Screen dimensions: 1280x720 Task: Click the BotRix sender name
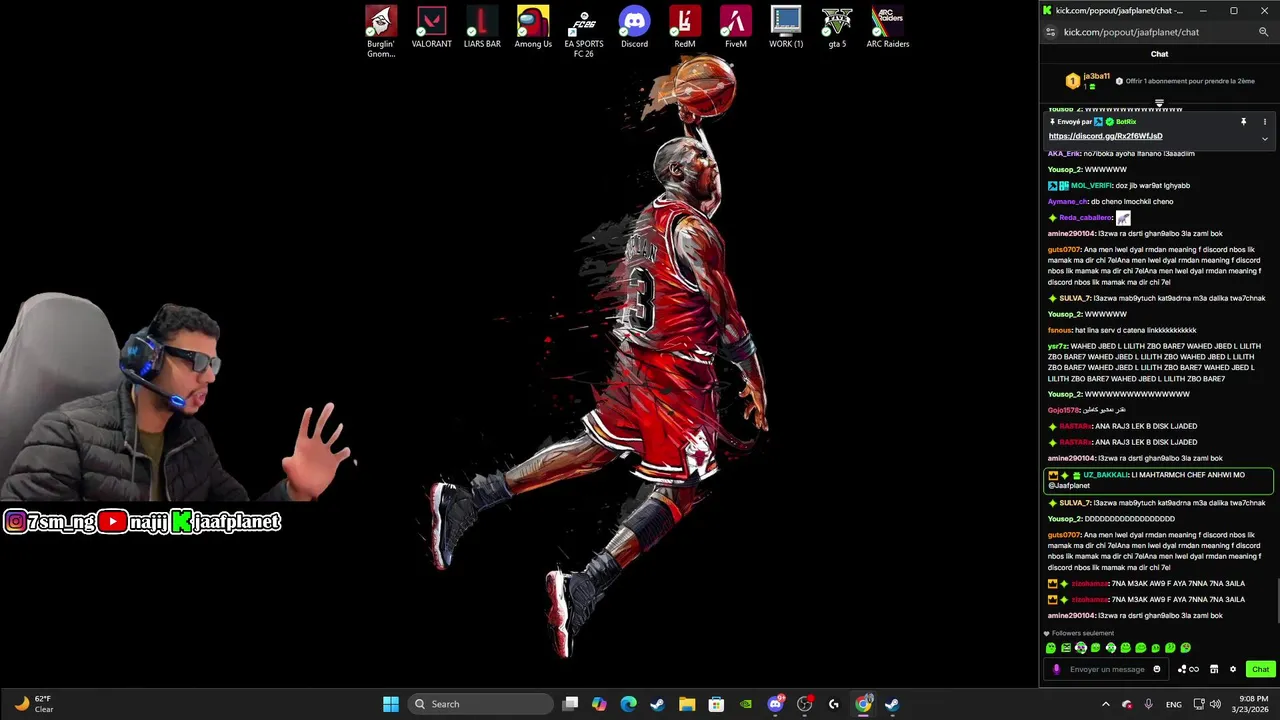pos(1126,122)
